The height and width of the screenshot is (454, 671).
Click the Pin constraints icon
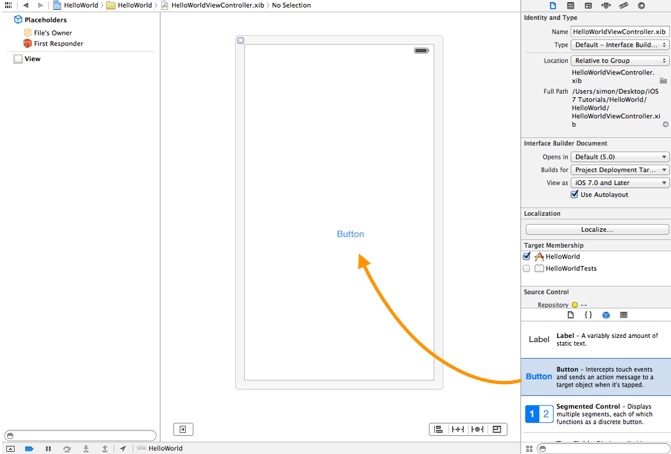click(458, 429)
